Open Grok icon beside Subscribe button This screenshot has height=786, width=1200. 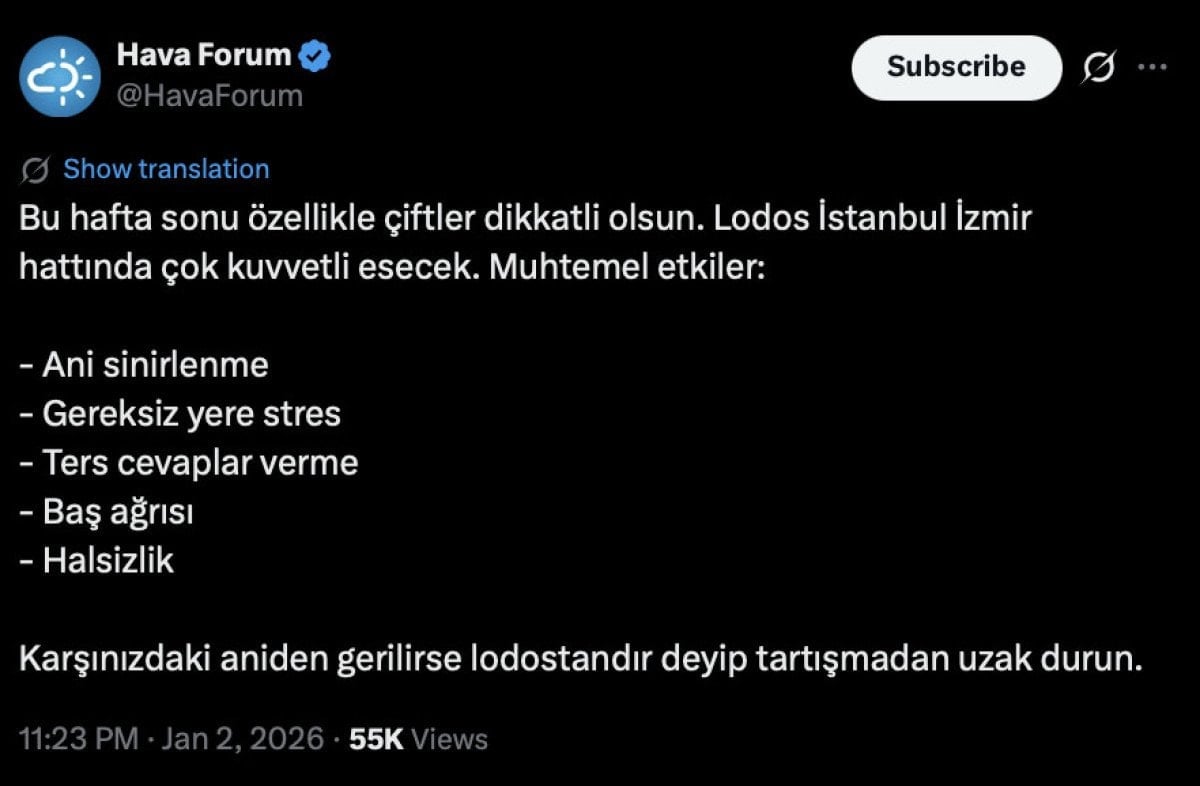pyautogui.click(x=1099, y=68)
